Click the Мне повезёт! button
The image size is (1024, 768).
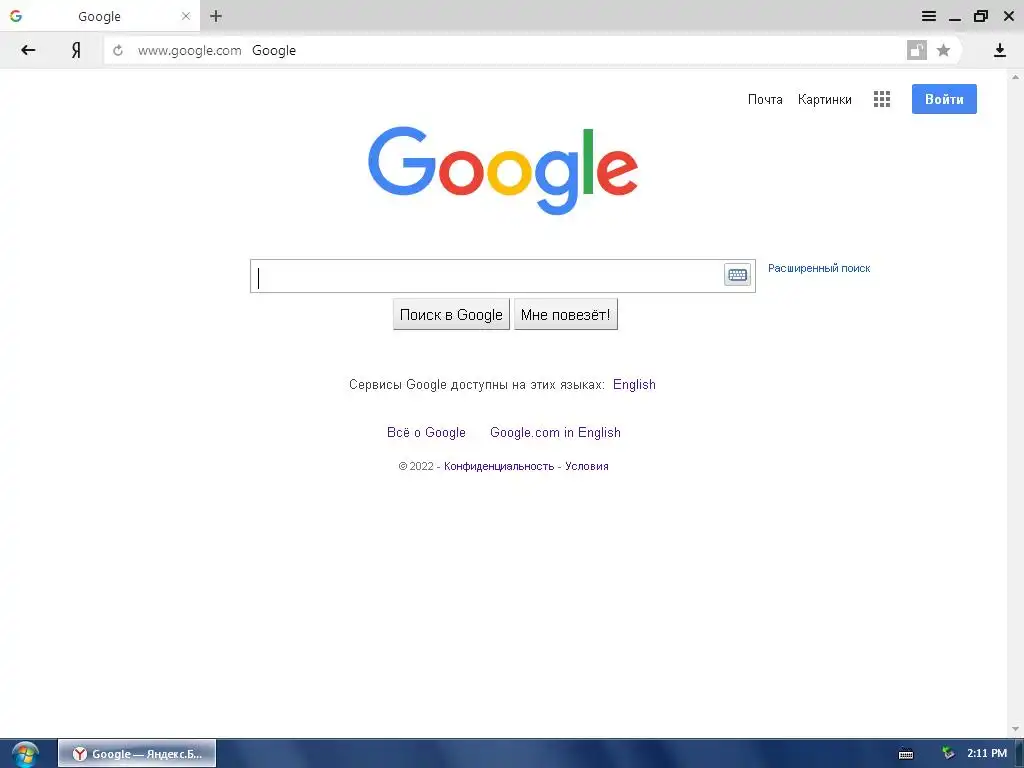tap(566, 315)
